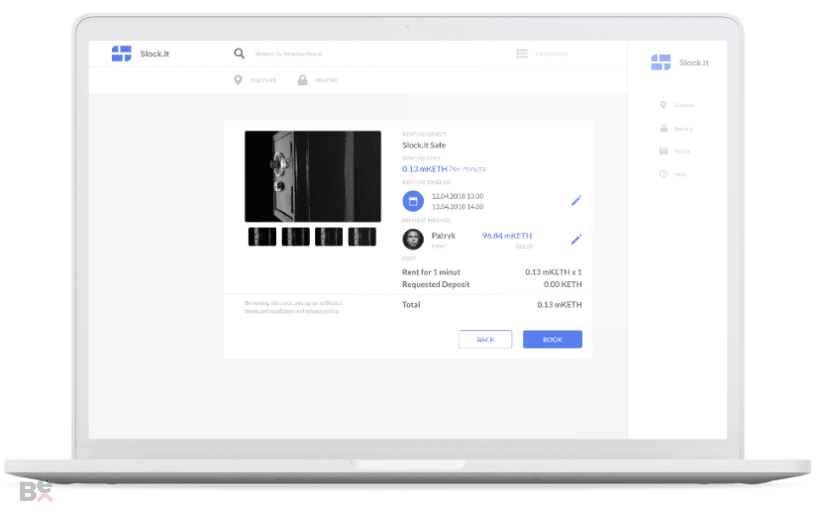
Task: Click the 'Slock.it Safe' title
Action: (x=424, y=145)
